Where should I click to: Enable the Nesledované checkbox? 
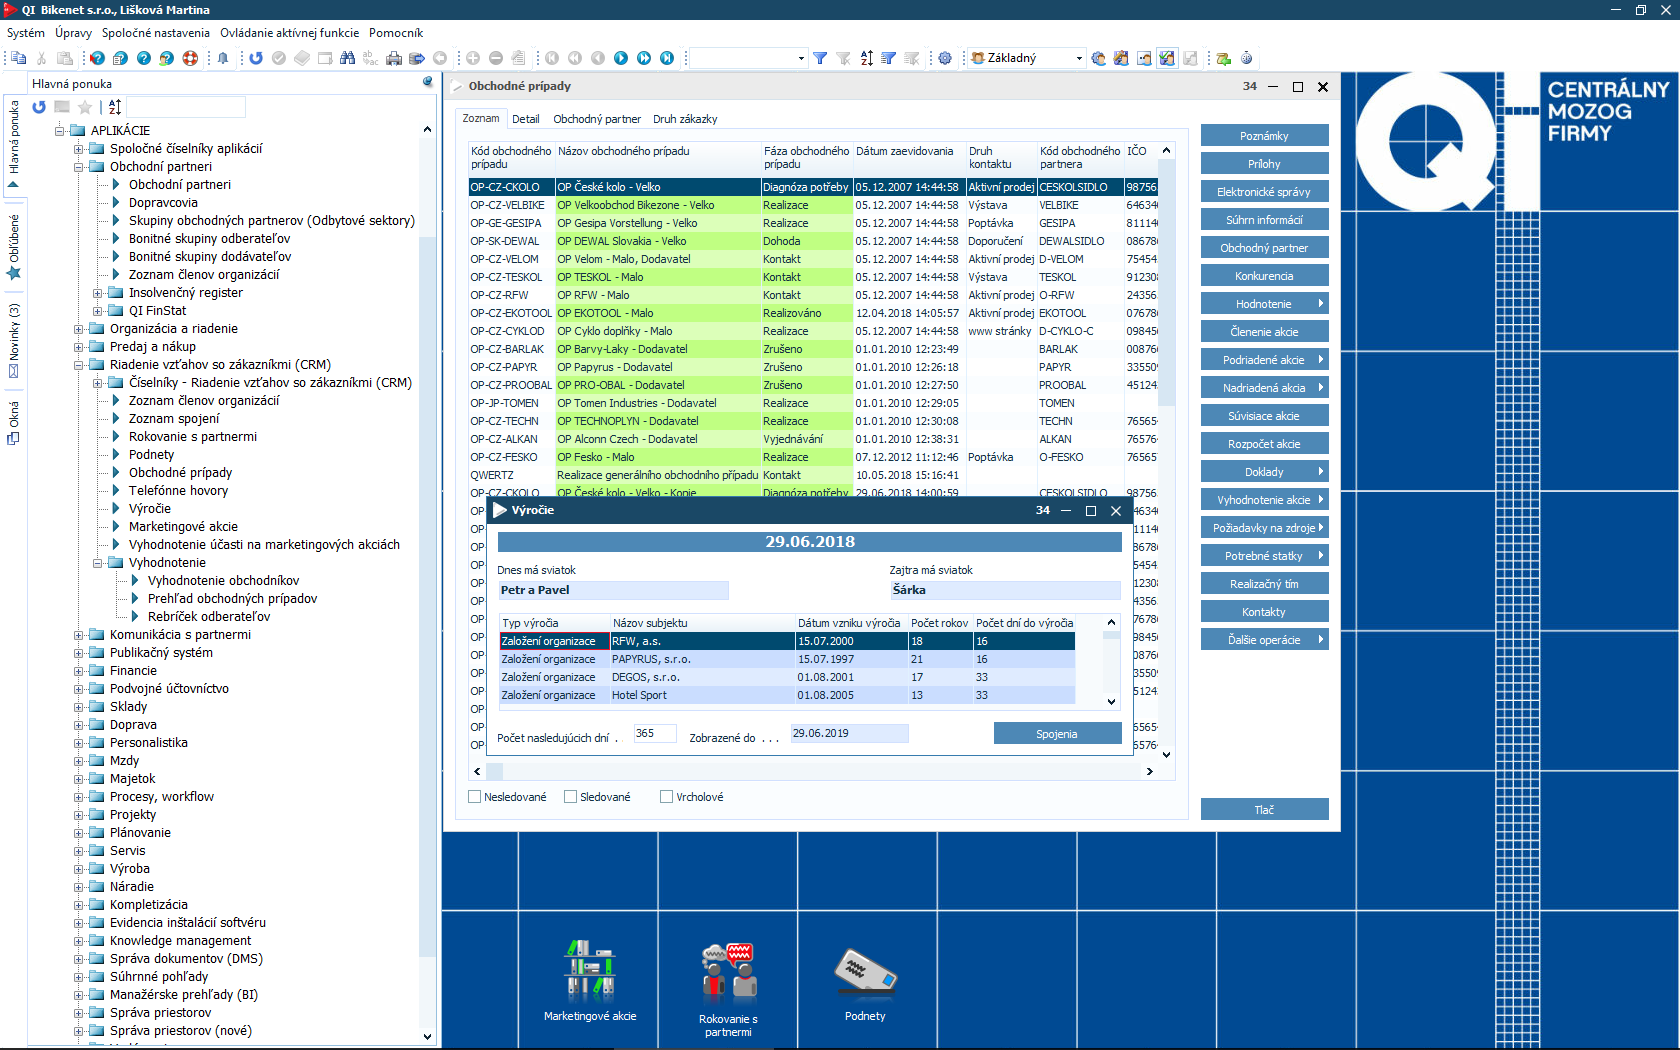click(475, 797)
